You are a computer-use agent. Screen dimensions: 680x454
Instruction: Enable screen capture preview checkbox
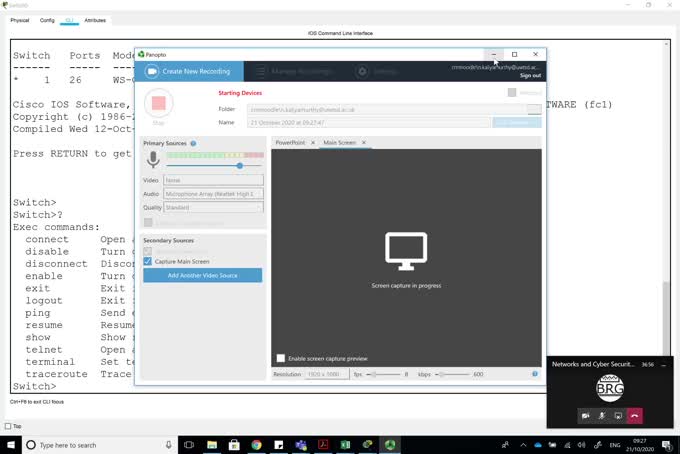[280, 358]
